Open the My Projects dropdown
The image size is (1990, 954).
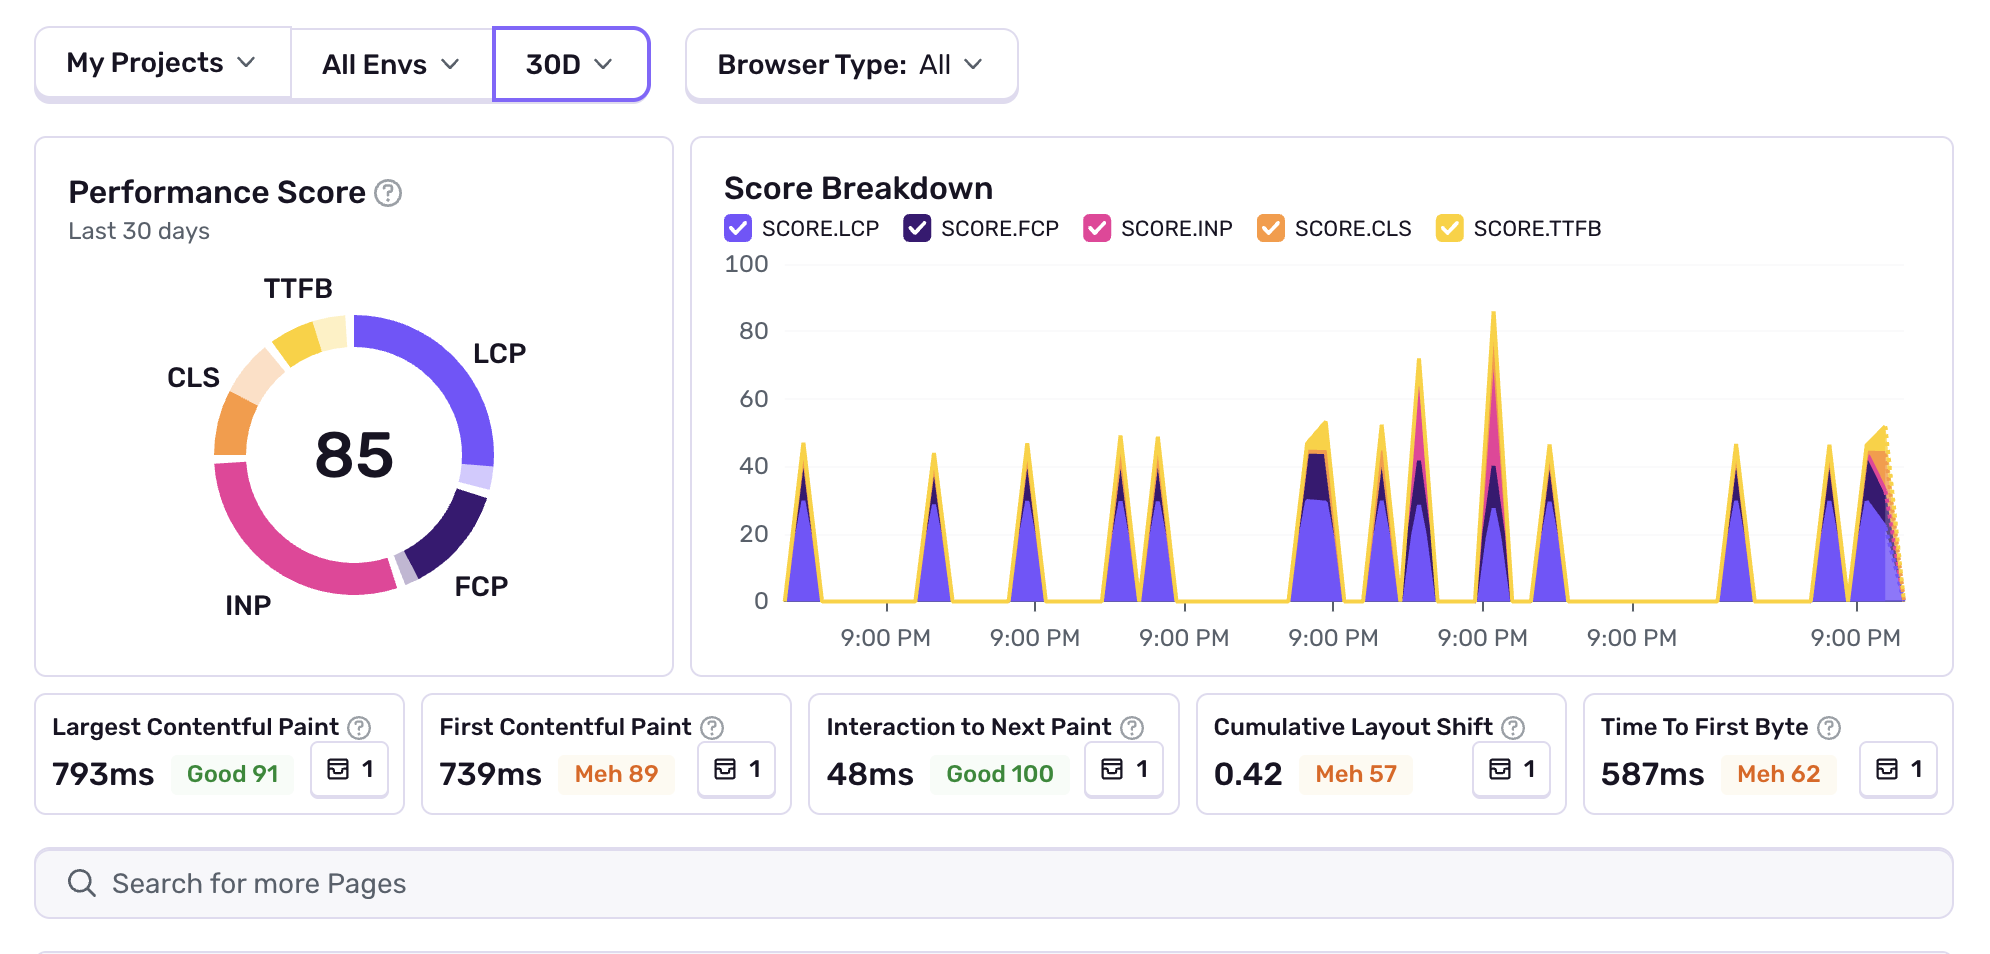[162, 64]
